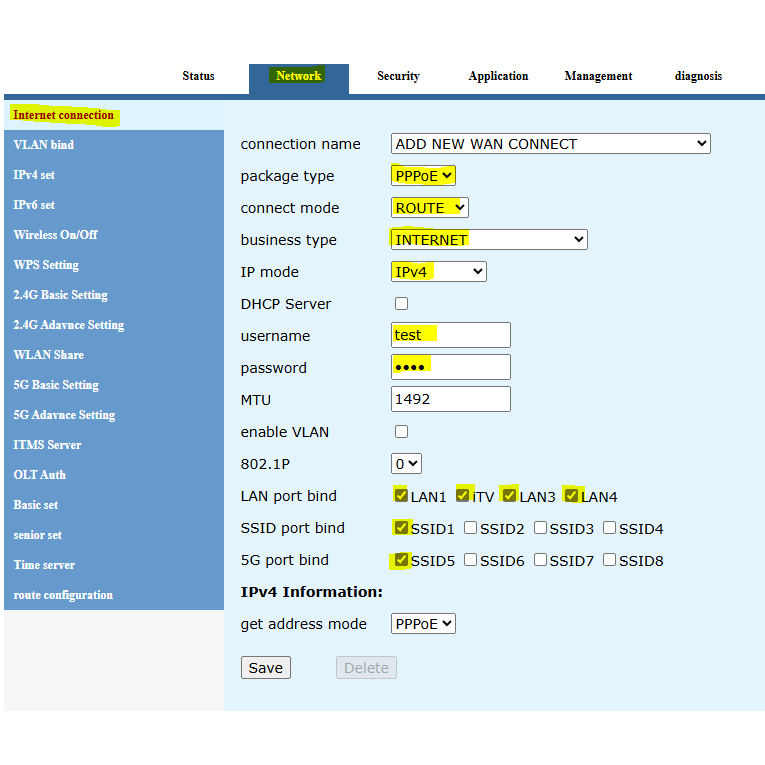
Task: Open the Status tab
Action: [198, 76]
